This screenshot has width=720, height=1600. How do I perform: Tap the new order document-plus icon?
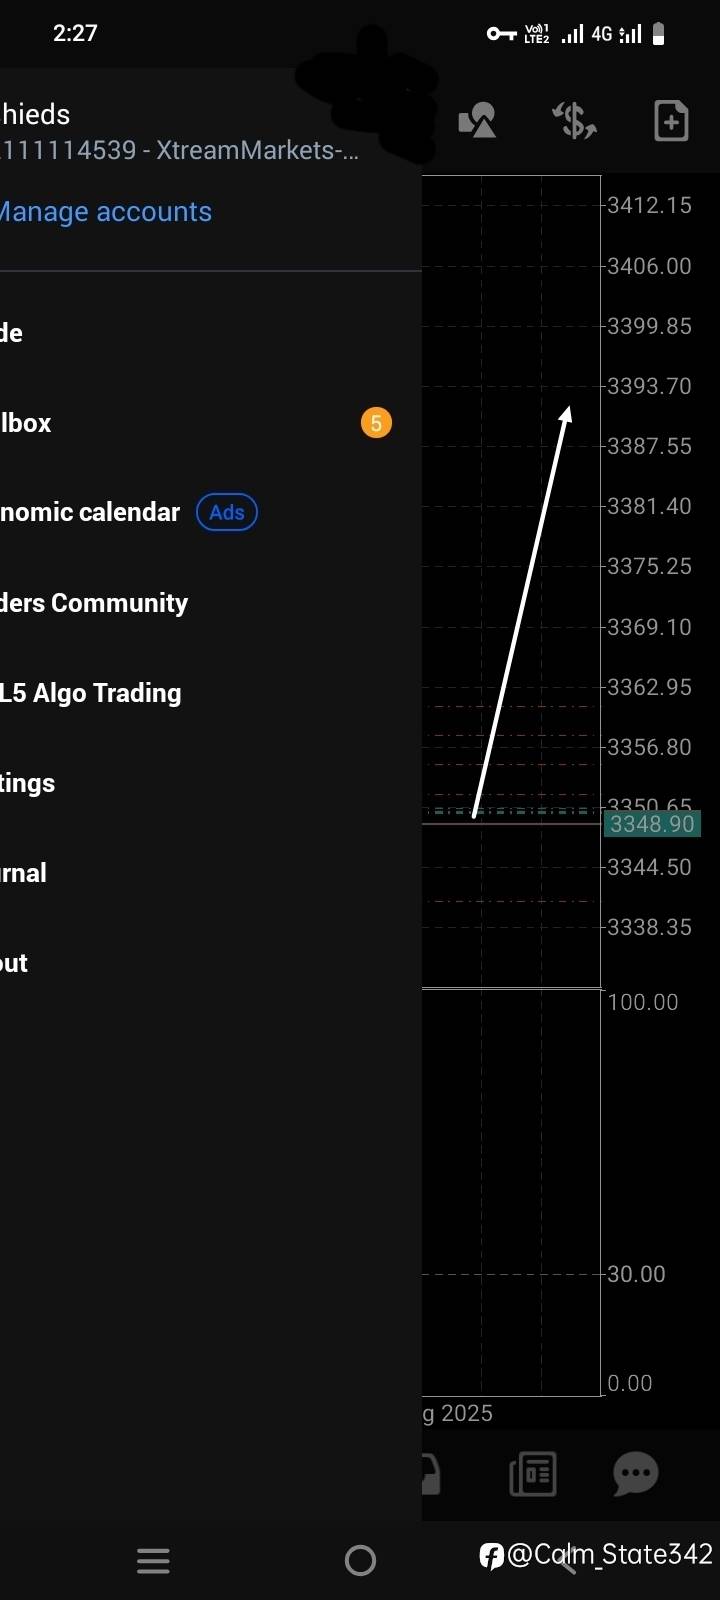click(671, 121)
